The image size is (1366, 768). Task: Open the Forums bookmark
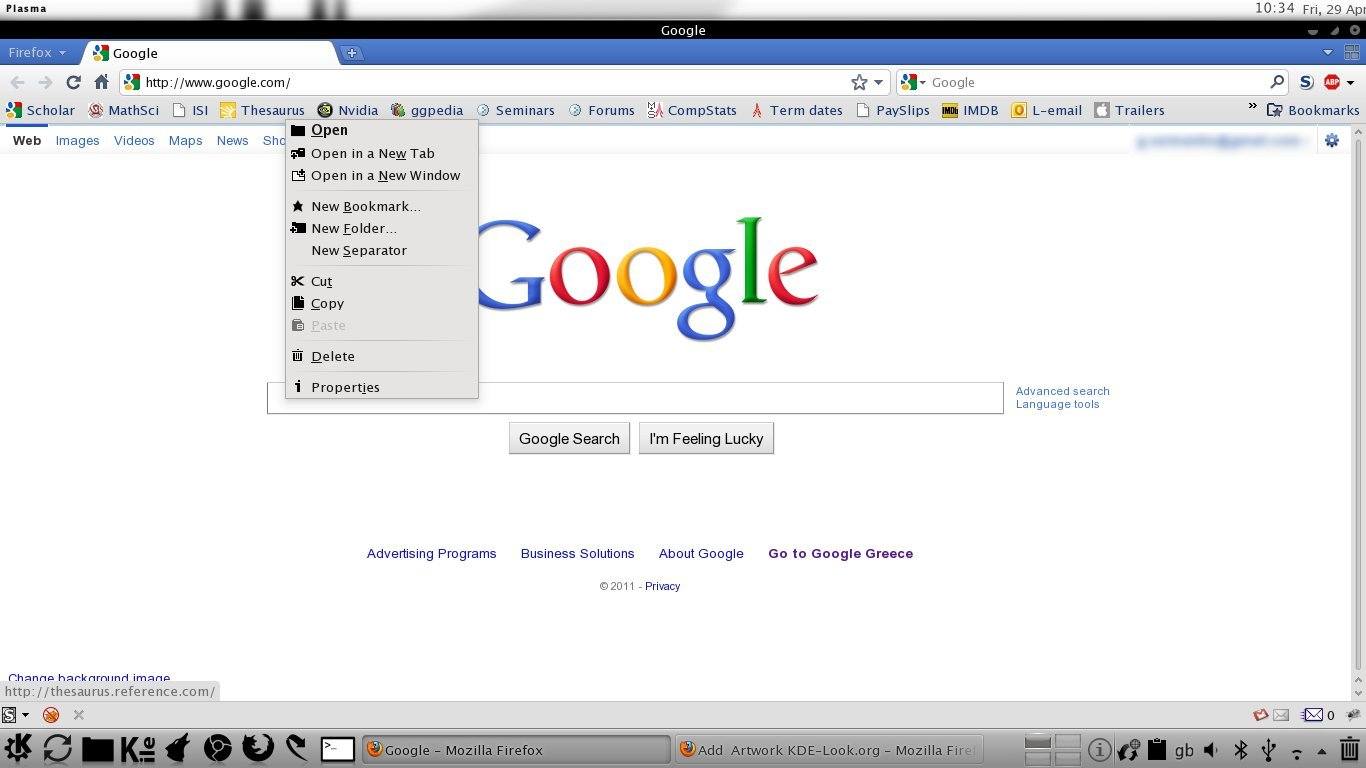pos(601,110)
